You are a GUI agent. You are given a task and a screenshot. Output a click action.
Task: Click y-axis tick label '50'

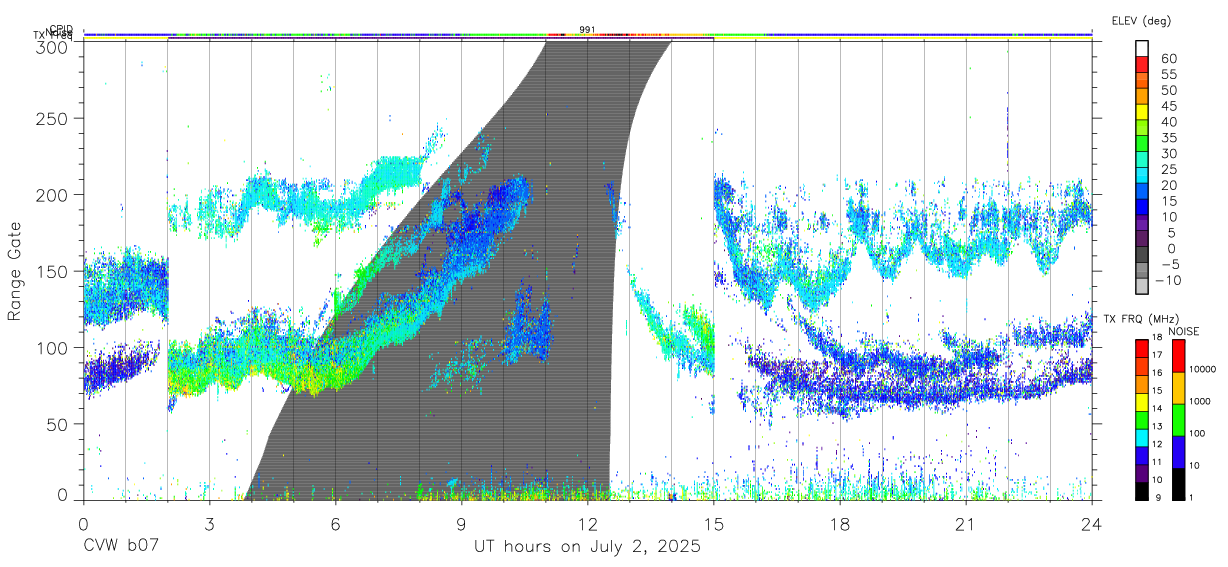(59, 424)
